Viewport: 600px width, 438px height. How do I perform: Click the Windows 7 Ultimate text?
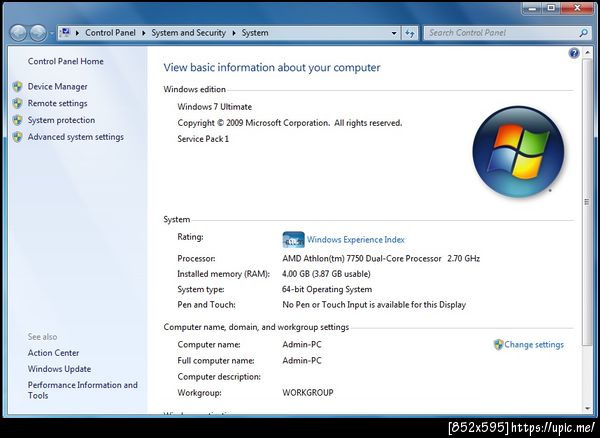[215, 107]
